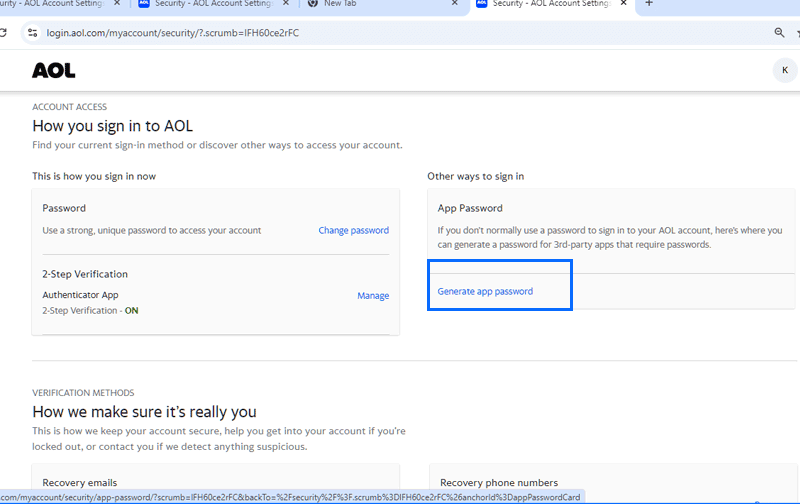This screenshot has height=504, width=800.
Task: Click the 'This is how you sign in now' text
Action: click(94, 176)
